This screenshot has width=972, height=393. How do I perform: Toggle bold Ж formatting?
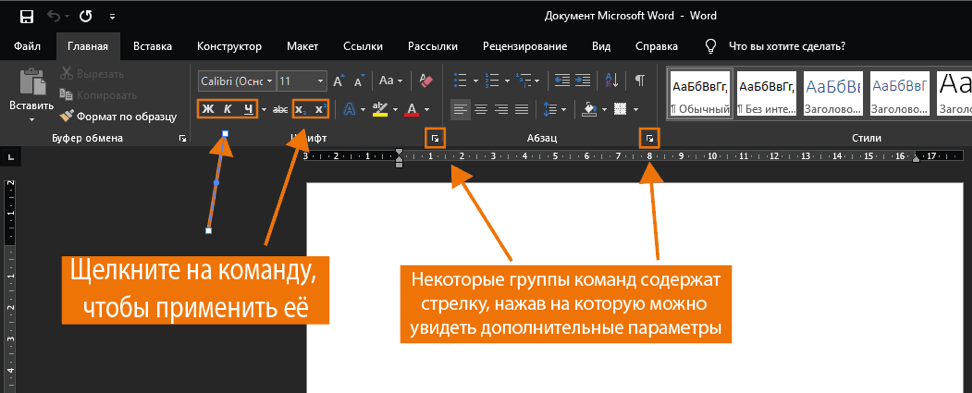click(208, 110)
